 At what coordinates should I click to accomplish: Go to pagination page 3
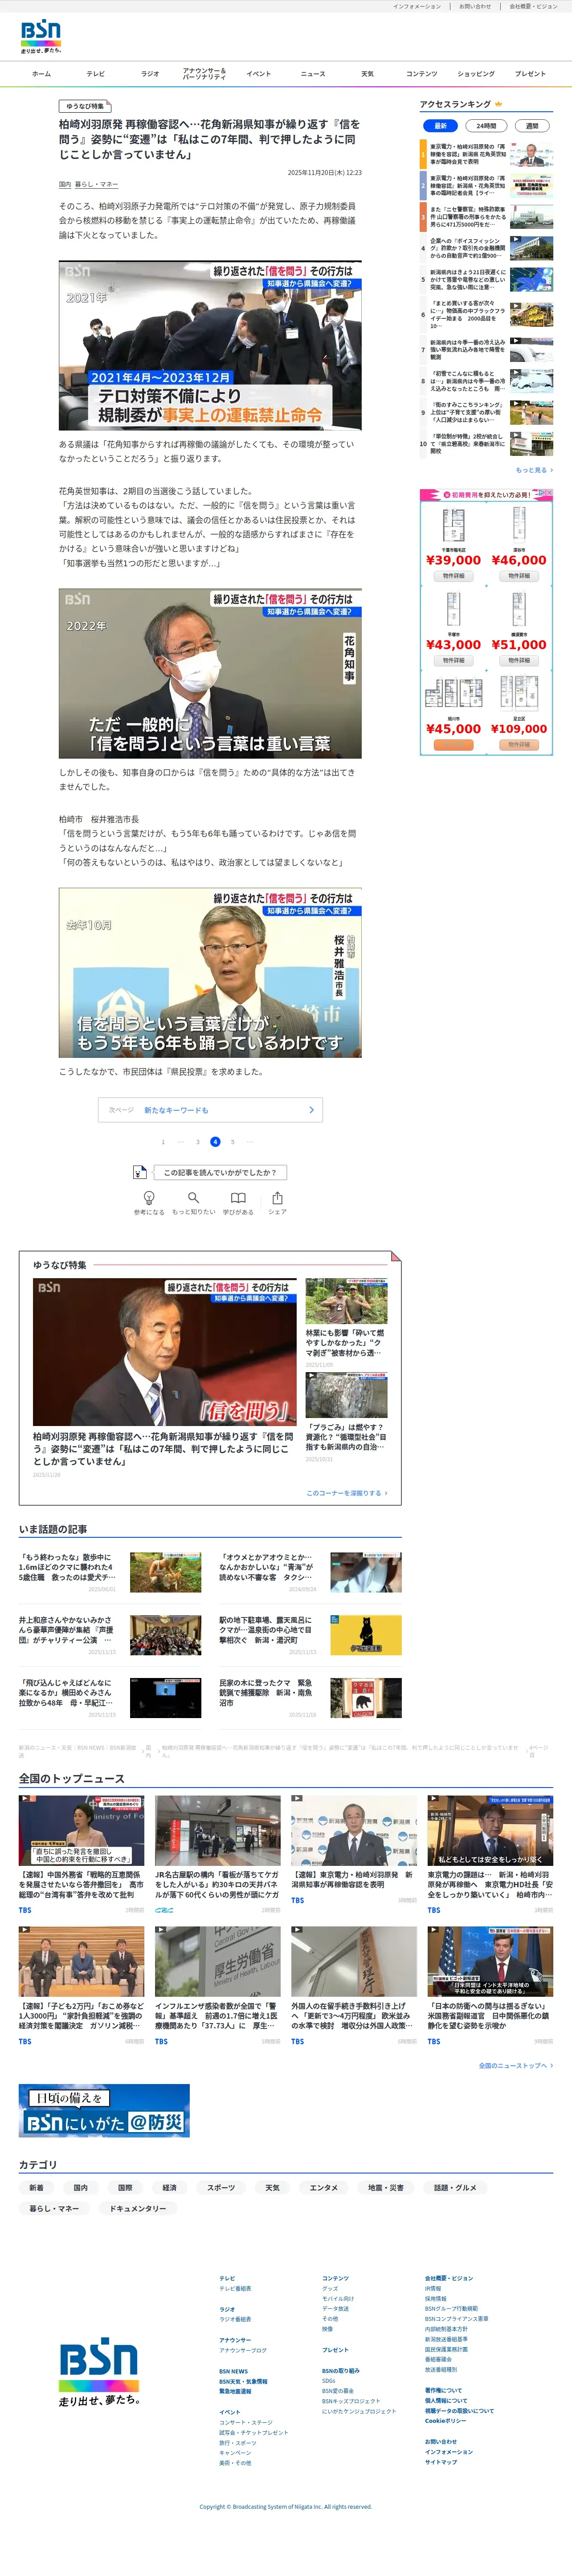[198, 1141]
